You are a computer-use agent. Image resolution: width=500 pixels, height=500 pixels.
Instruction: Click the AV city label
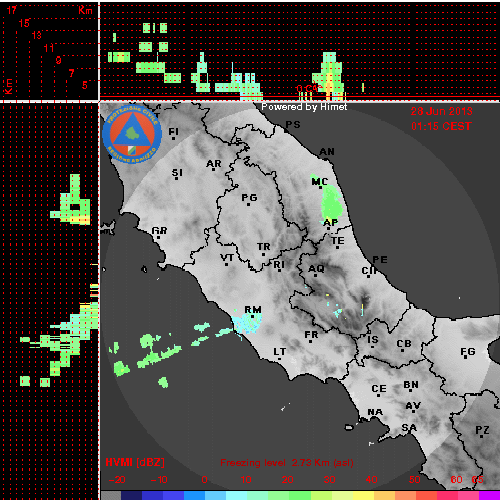[413, 406]
